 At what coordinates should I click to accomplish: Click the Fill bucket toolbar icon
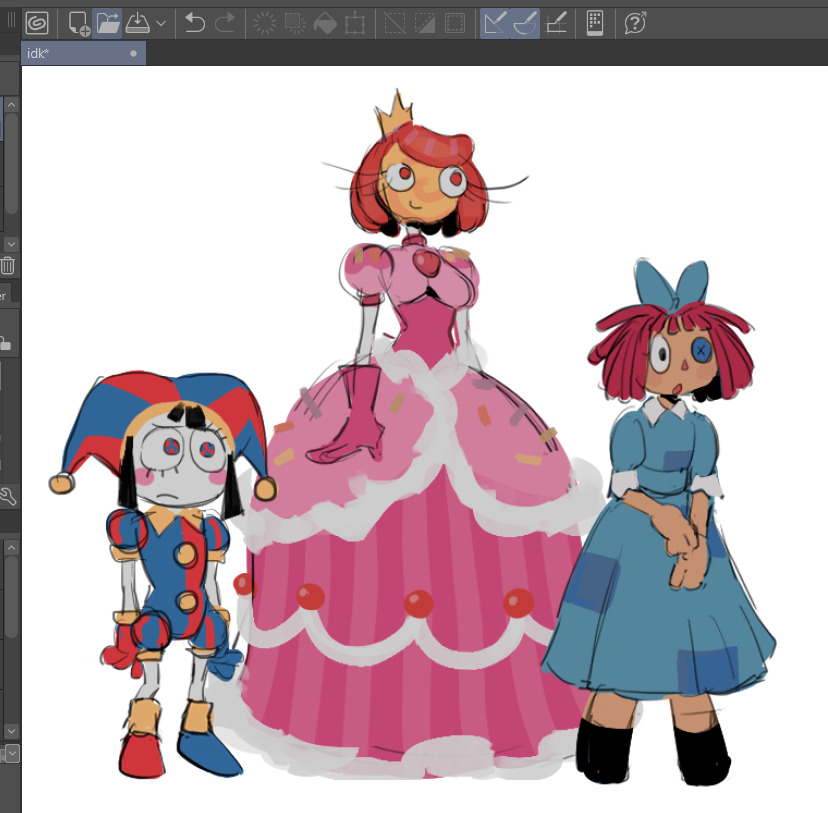click(x=325, y=24)
